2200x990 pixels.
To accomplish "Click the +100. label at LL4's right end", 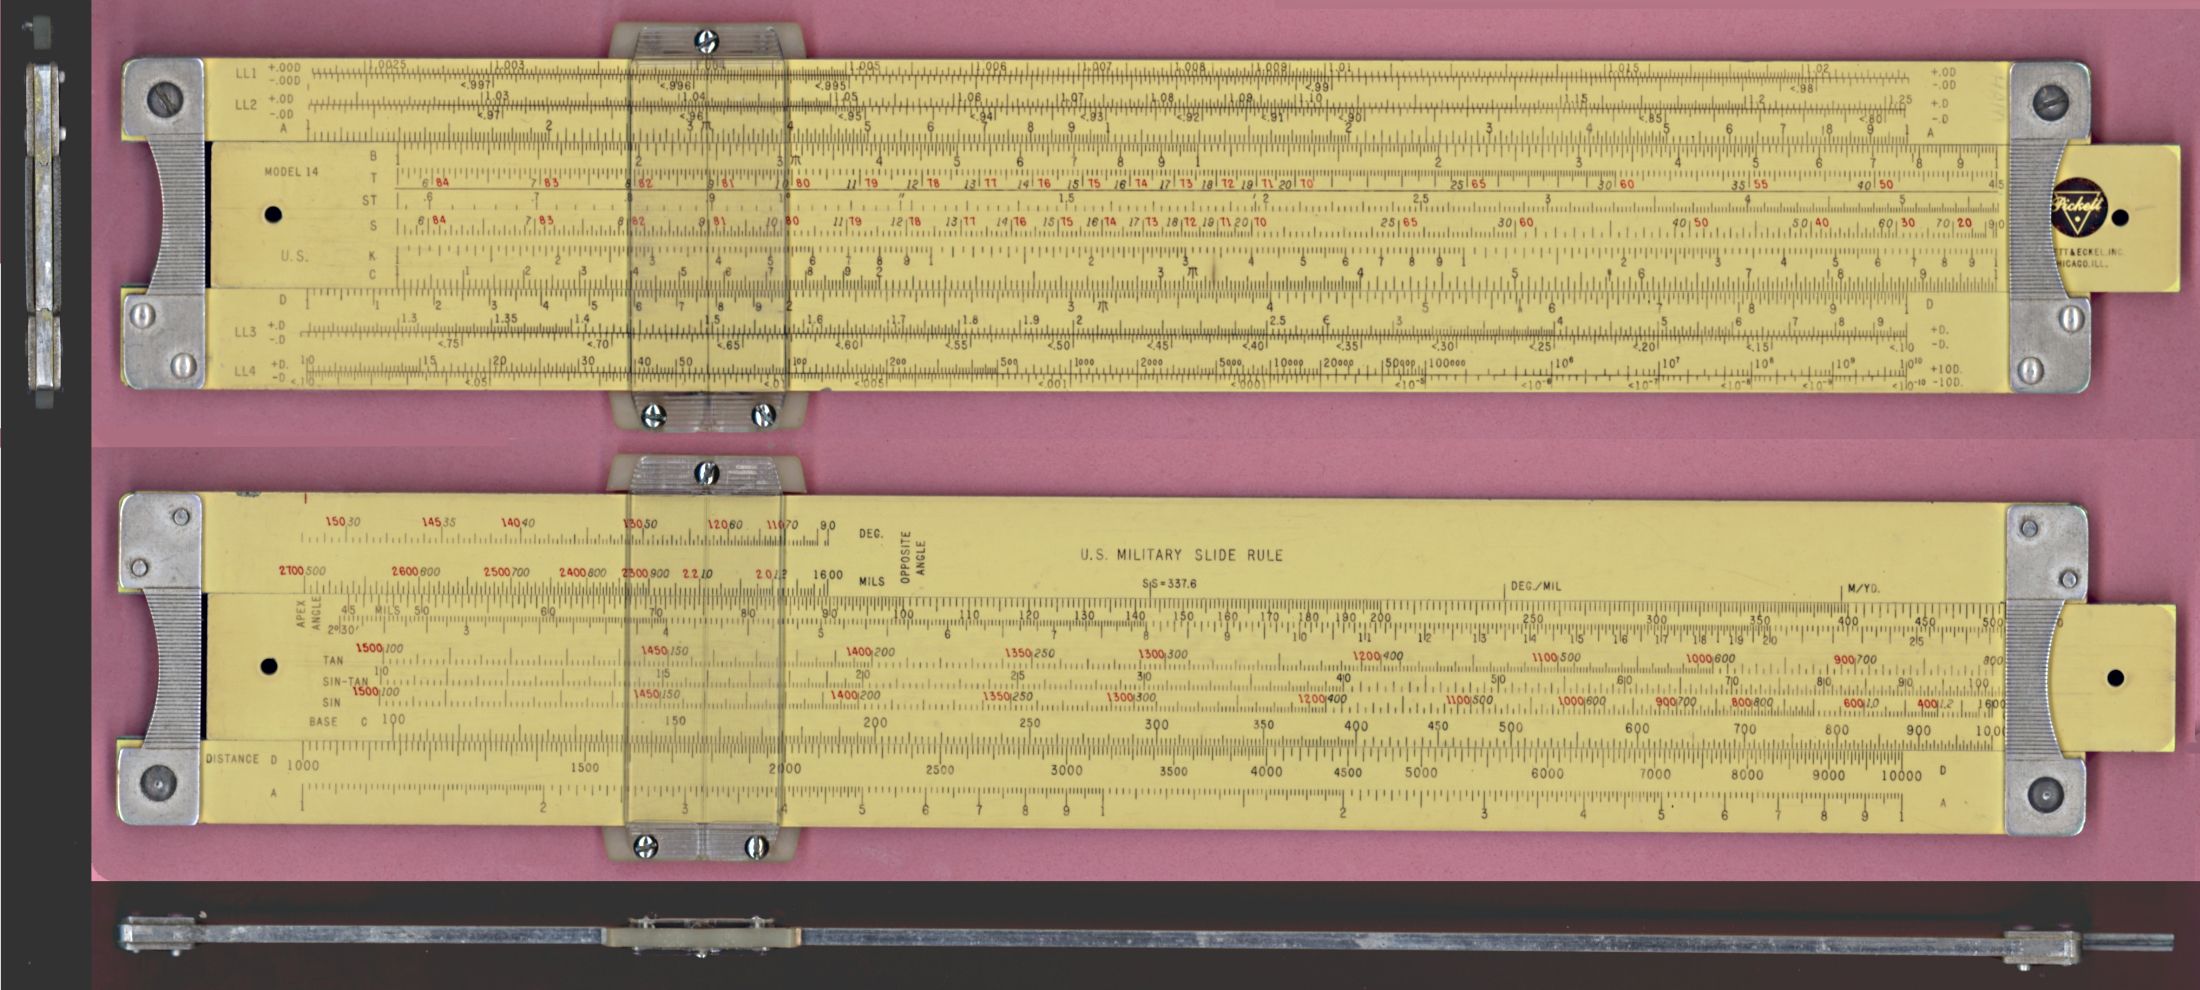I will (1946, 369).
